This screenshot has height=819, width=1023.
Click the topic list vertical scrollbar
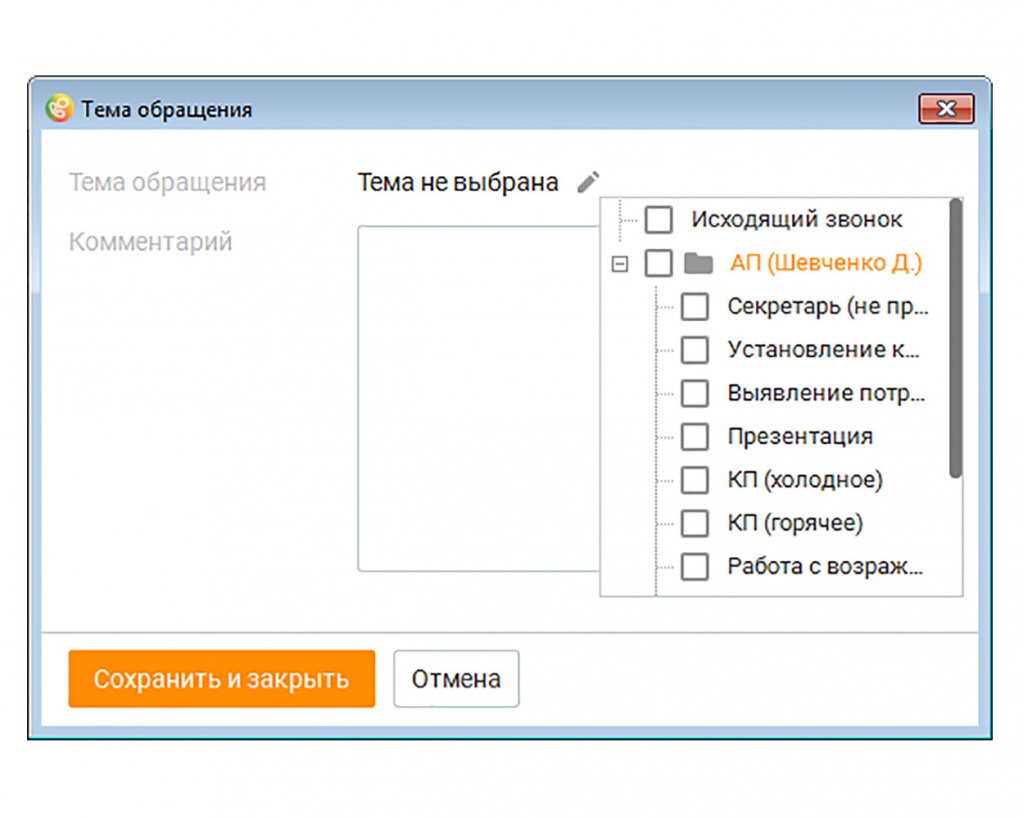click(955, 340)
